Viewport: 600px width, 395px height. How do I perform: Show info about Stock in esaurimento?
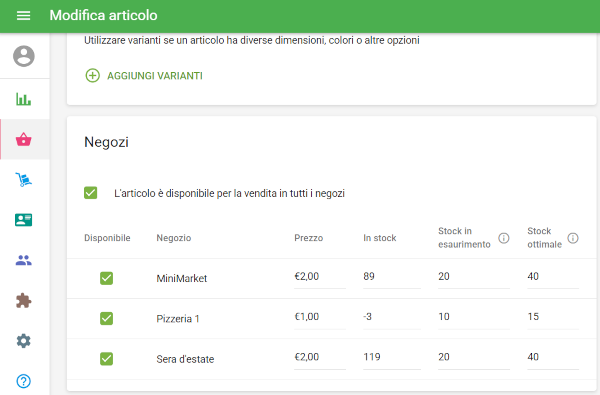click(x=504, y=238)
